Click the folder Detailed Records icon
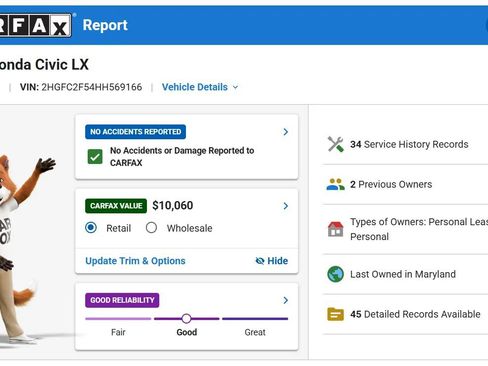This screenshot has width=488, height=366. point(335,314)
